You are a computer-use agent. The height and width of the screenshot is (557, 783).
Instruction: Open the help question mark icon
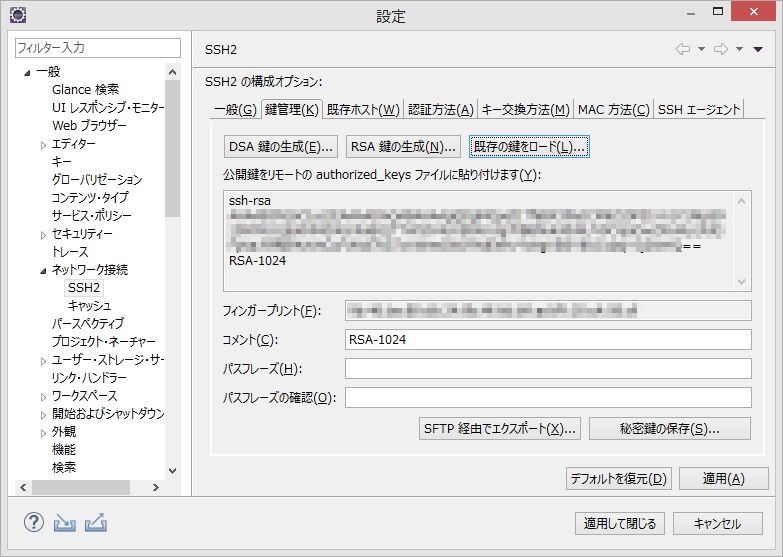(x=33, y=523)
